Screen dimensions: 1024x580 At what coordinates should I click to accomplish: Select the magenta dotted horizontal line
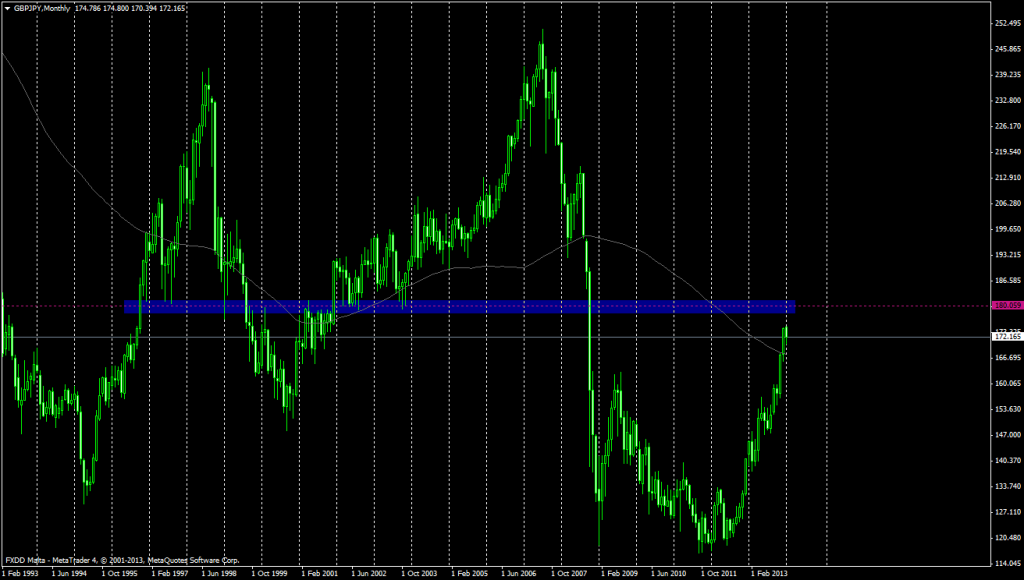tap(900, 306)
